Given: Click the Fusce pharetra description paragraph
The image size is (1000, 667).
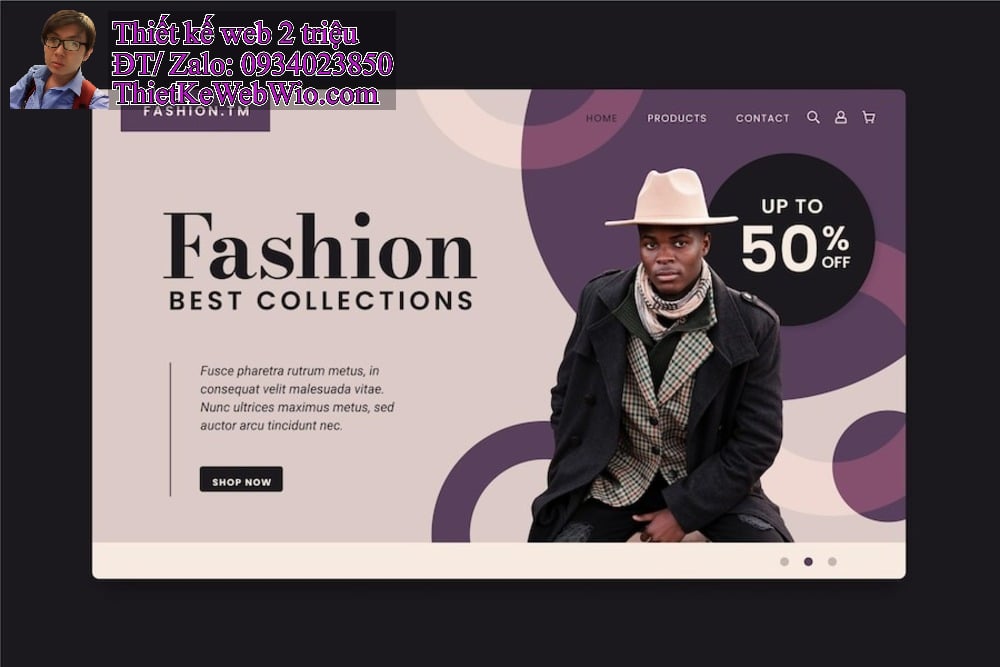Looking at the screenshot, I should [x=297, y=398].
